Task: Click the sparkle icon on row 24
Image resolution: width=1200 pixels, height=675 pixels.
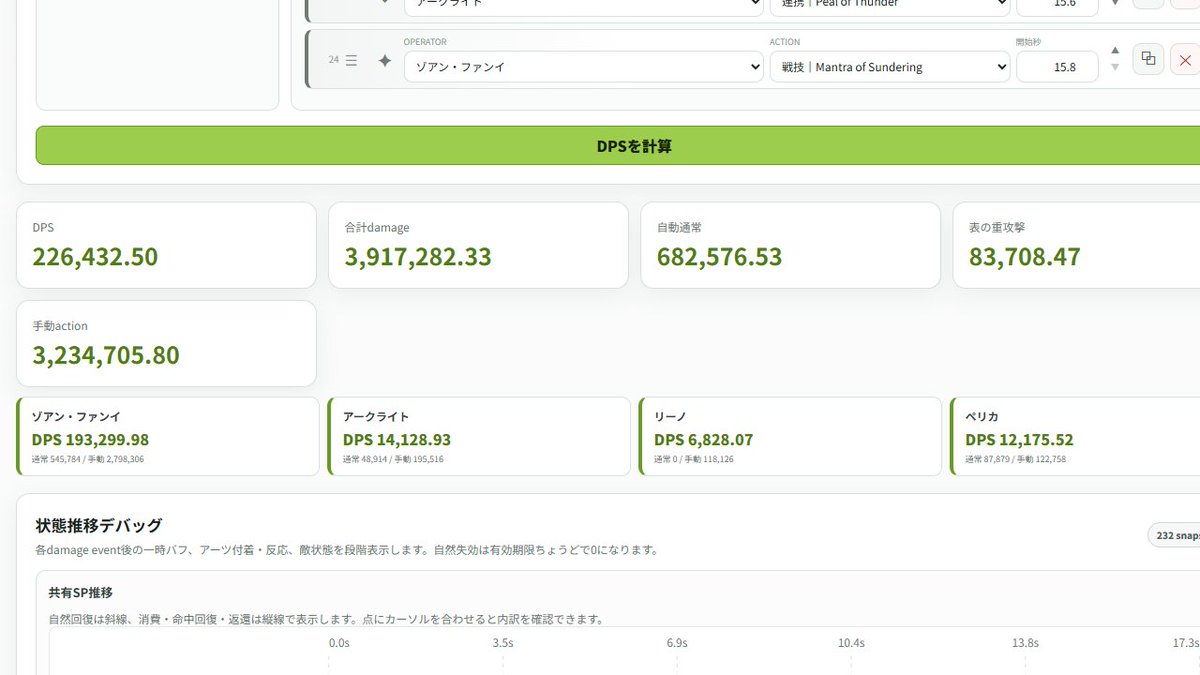Action: pyautogui.click(x=384, y=61)
